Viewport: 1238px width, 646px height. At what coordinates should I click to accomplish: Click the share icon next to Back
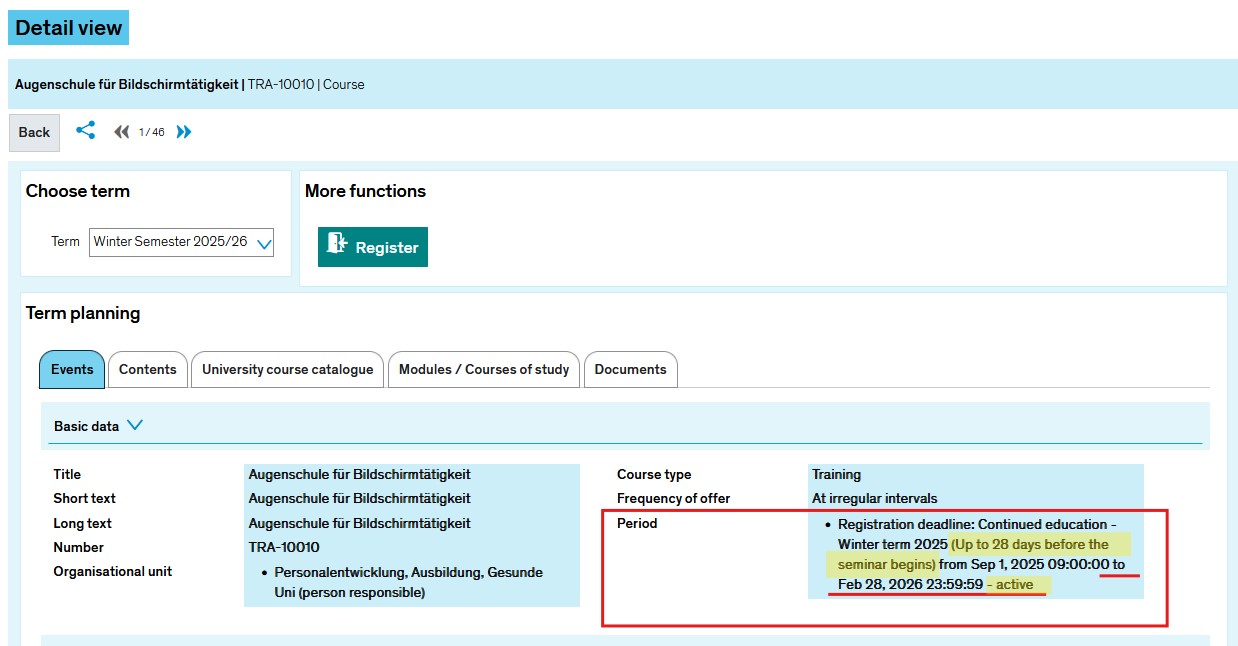tap(86, 131)
